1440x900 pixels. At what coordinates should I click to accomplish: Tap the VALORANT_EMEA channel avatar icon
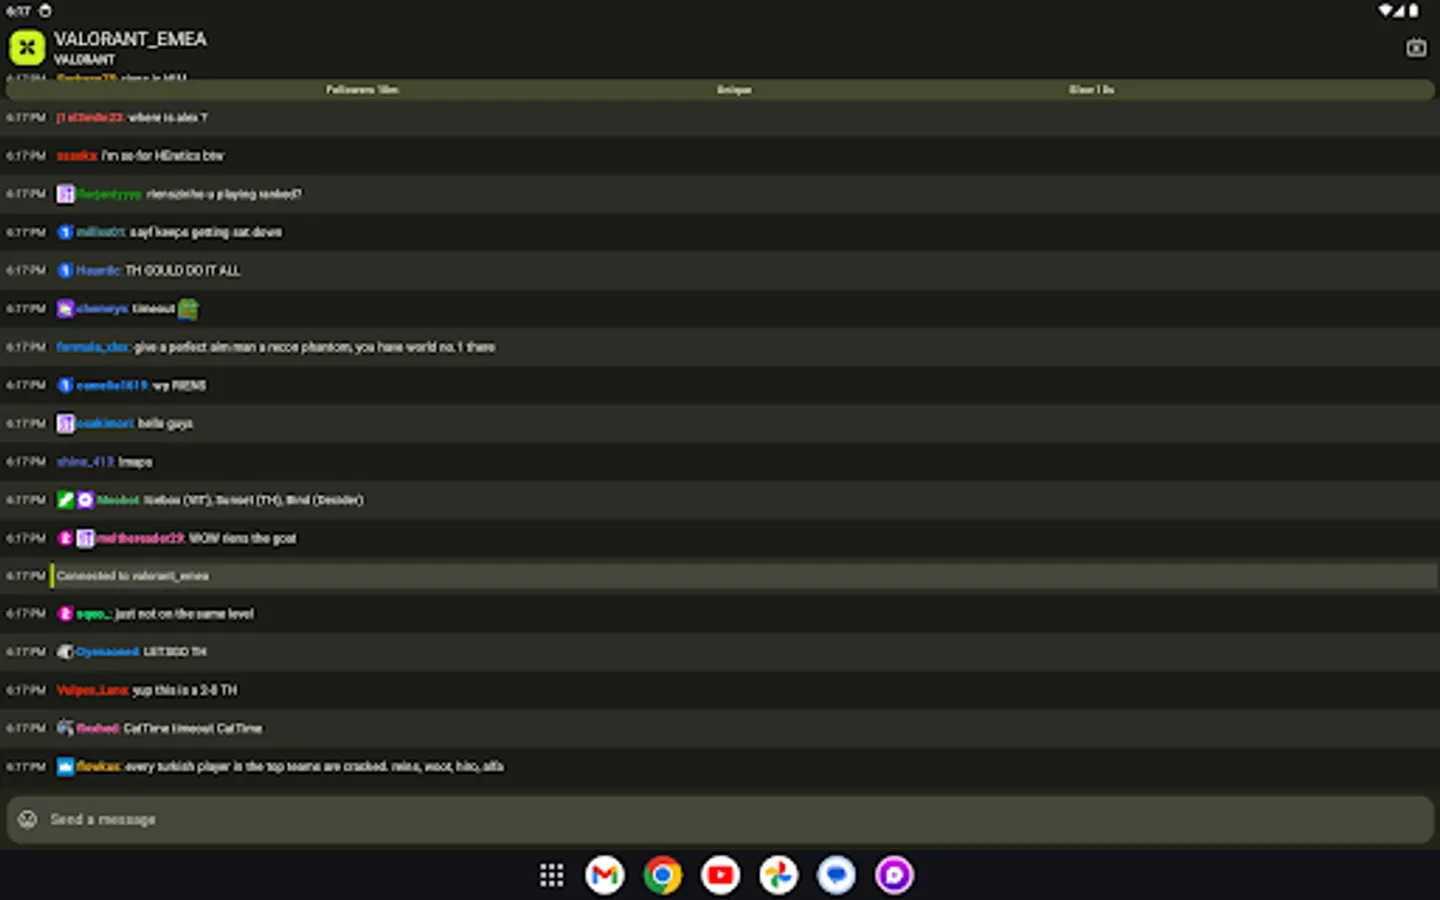point(27,47)
